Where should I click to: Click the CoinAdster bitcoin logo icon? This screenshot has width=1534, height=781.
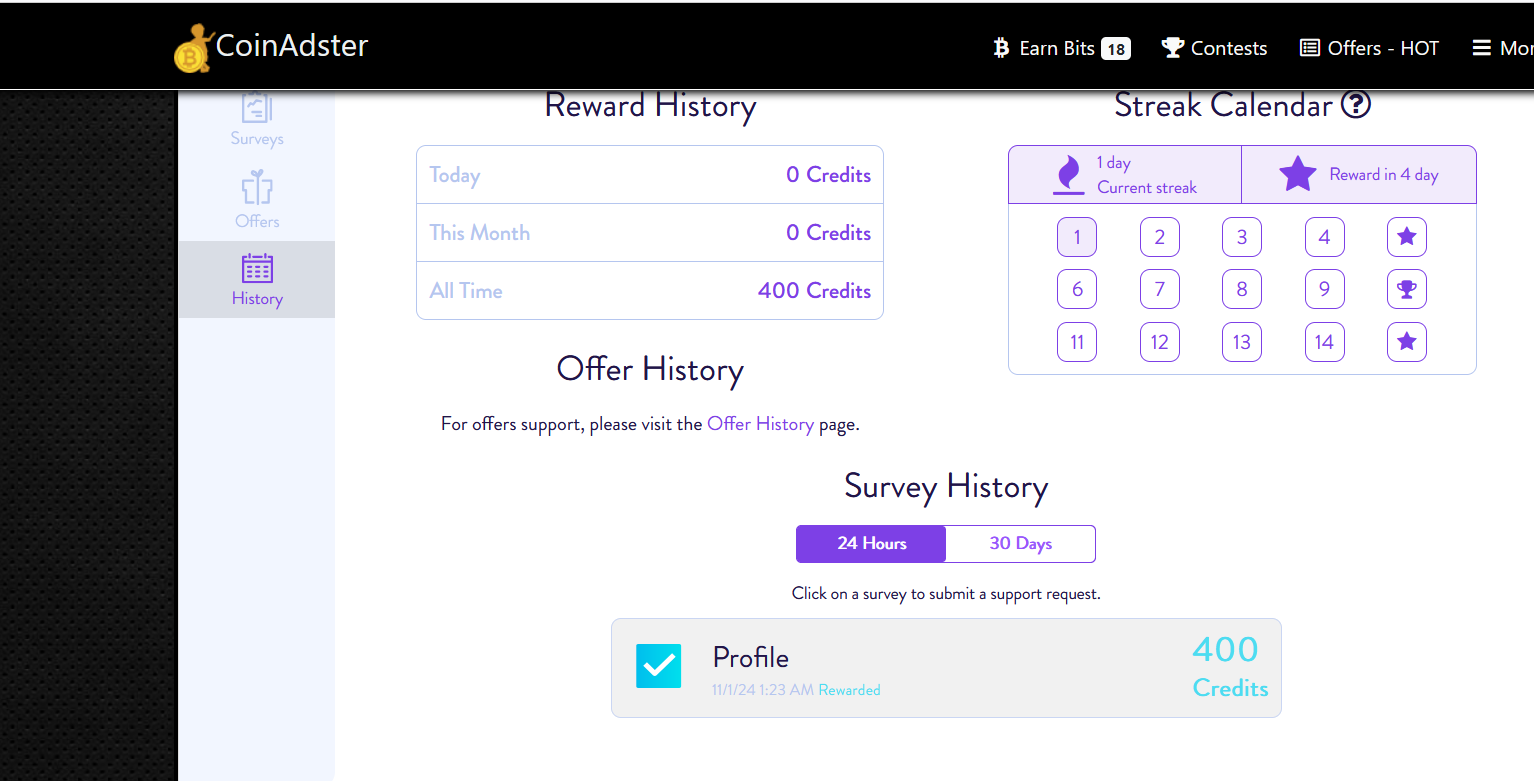194,49
